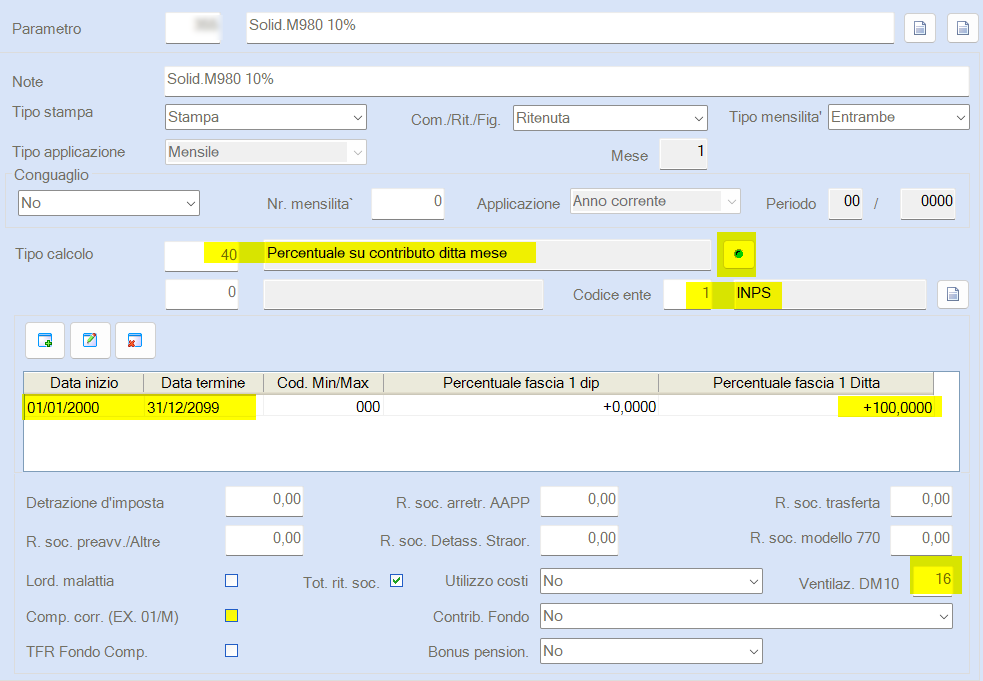983x681 pixels.
Task: Click the Note input field
Action: coord(567,82)
